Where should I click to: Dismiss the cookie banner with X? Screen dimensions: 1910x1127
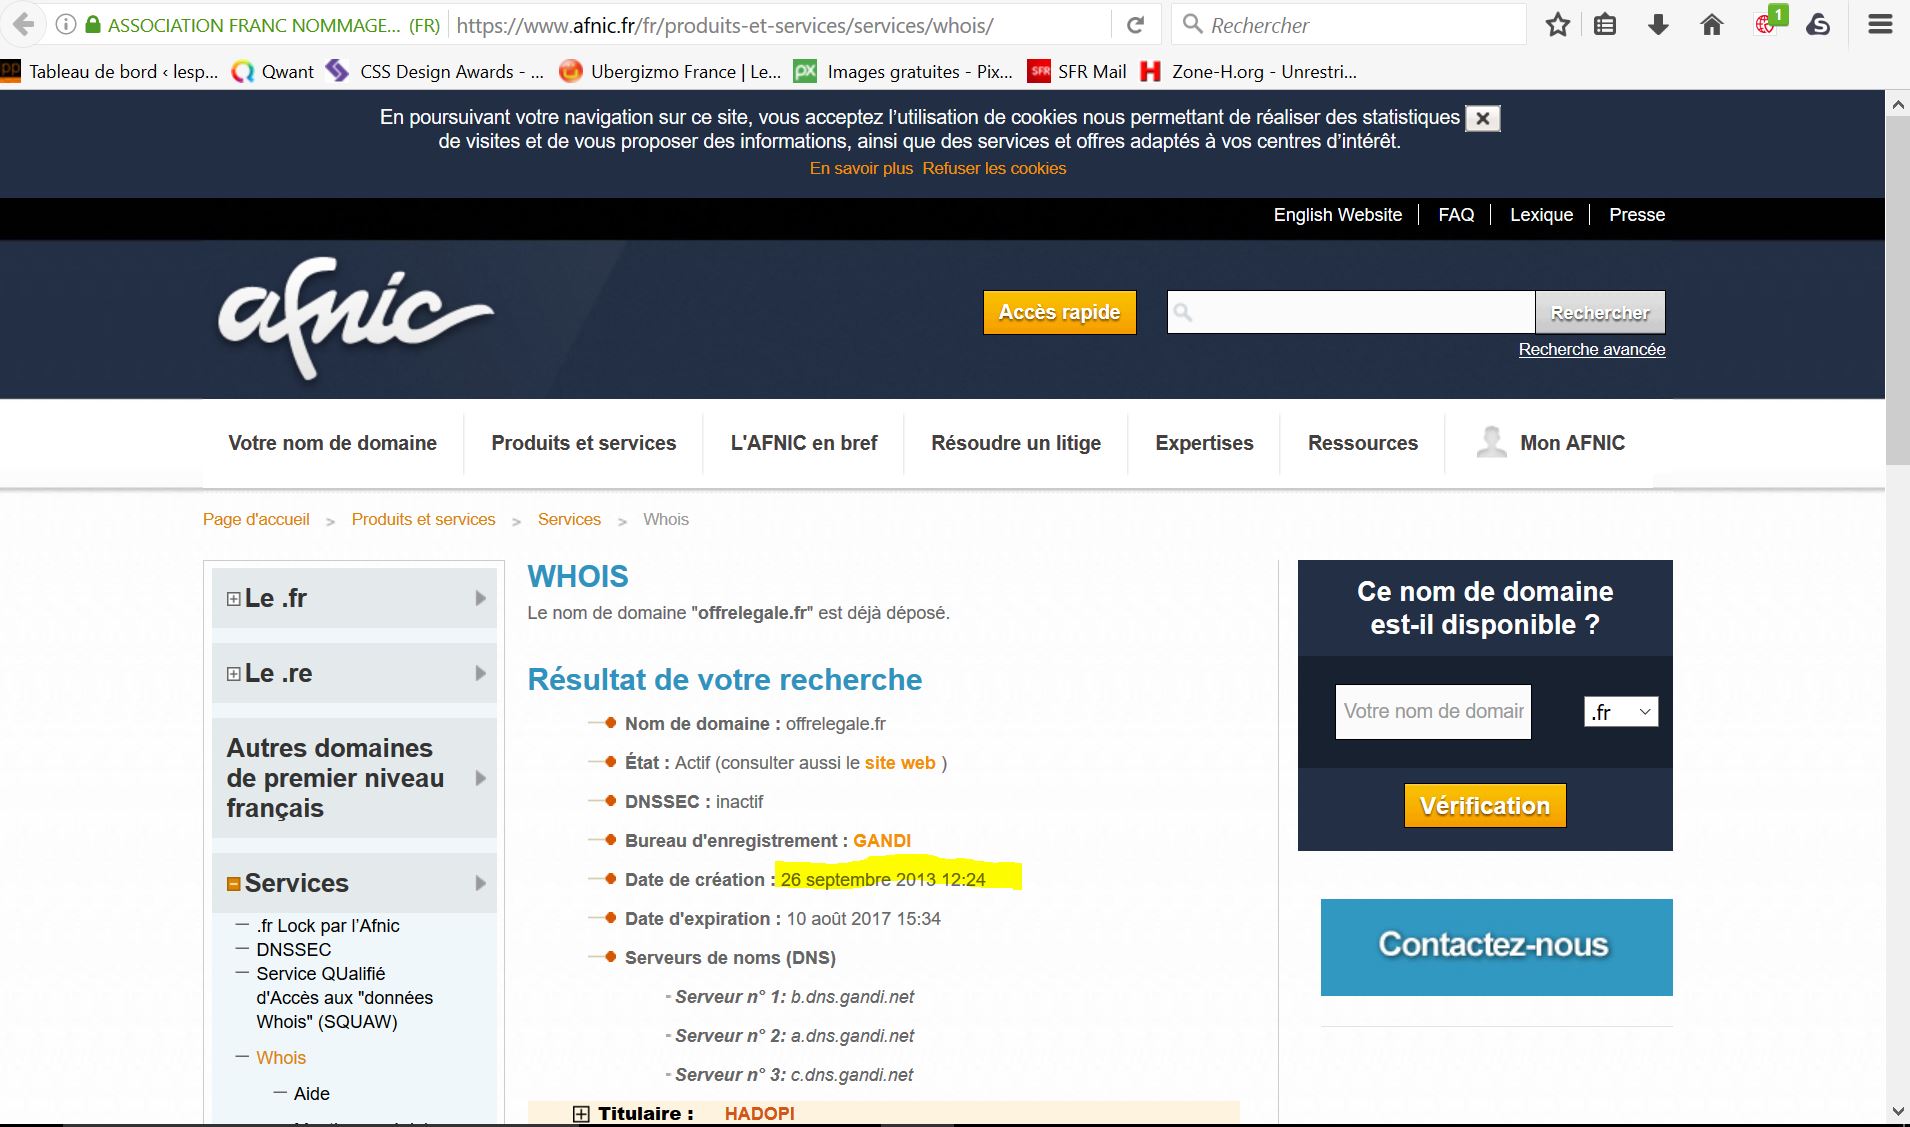click(x=1483, y=118)
